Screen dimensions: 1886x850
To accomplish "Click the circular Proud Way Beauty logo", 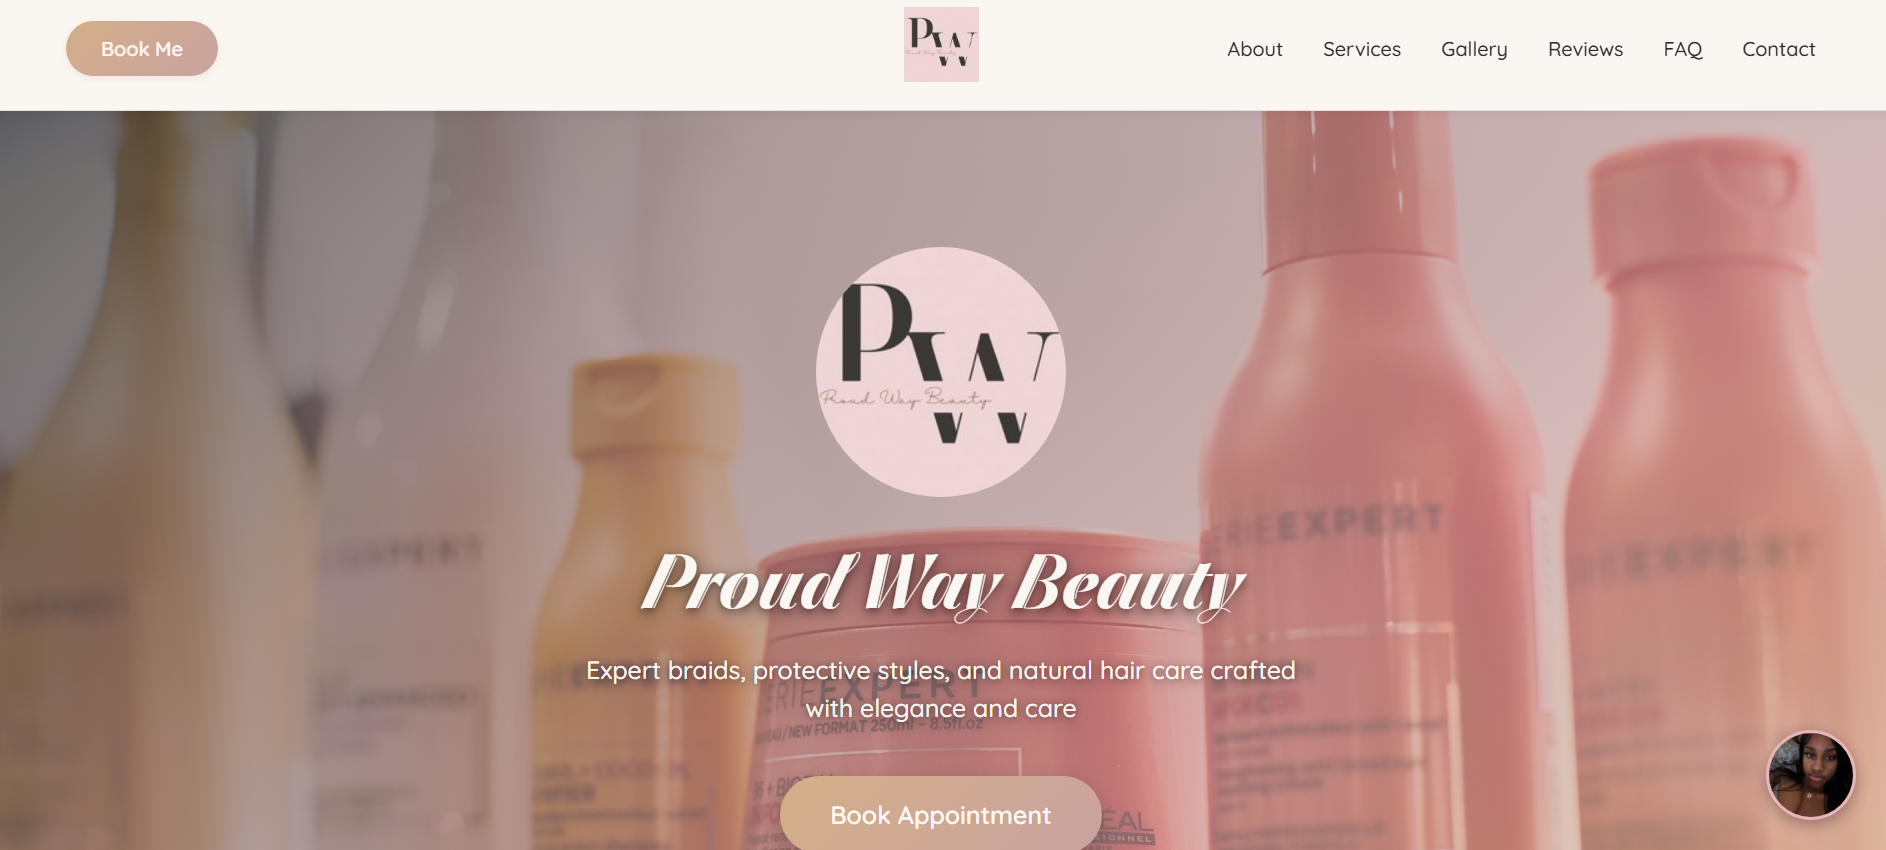I will (941, 372).
